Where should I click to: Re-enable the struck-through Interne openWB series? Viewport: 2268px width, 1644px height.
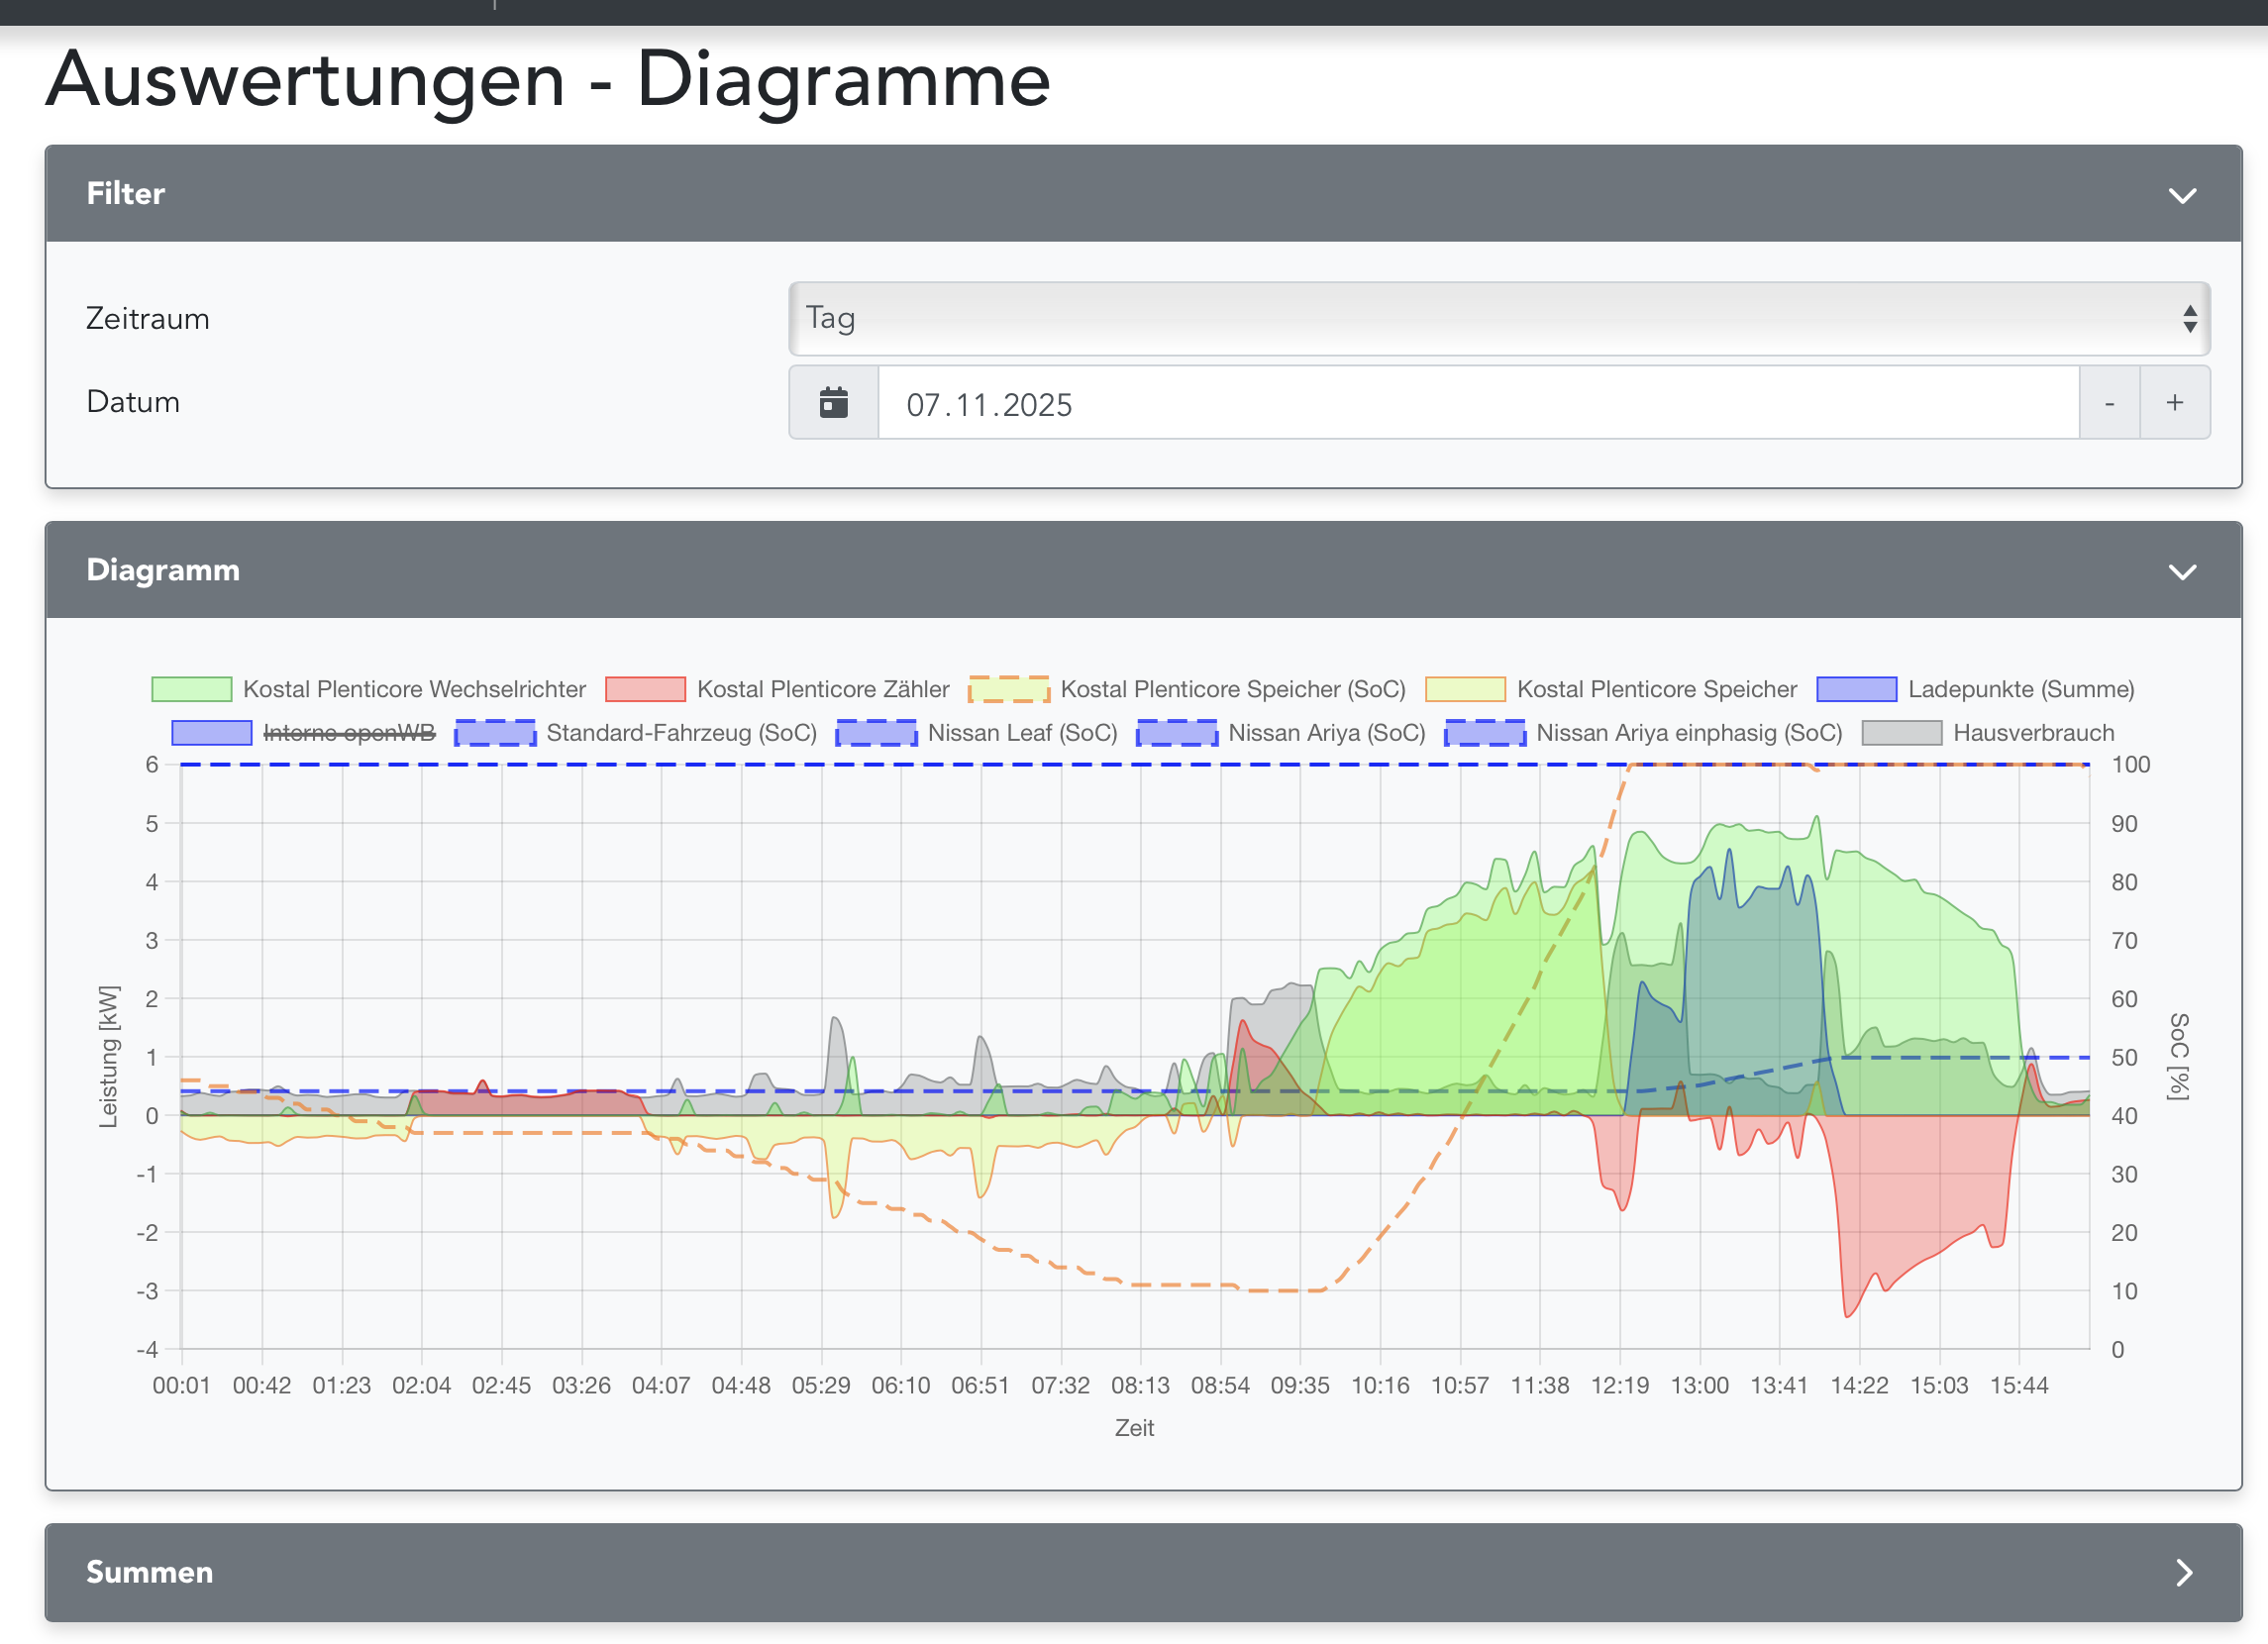point(348,733)
